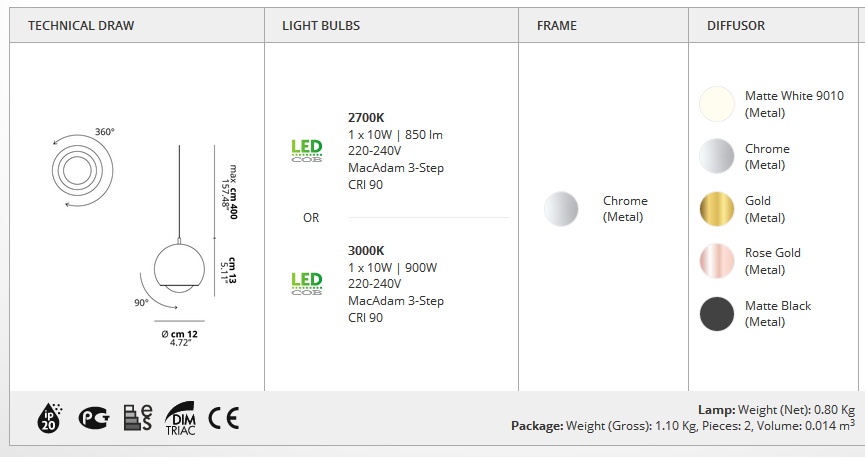Choose the Gold metal diffusor swatch
The height and width of the screenshot is (457, 865).
[717, 209]
